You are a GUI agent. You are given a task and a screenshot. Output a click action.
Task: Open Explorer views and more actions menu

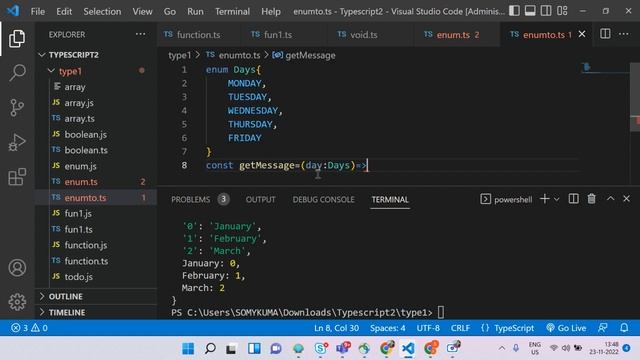(140, 35)
